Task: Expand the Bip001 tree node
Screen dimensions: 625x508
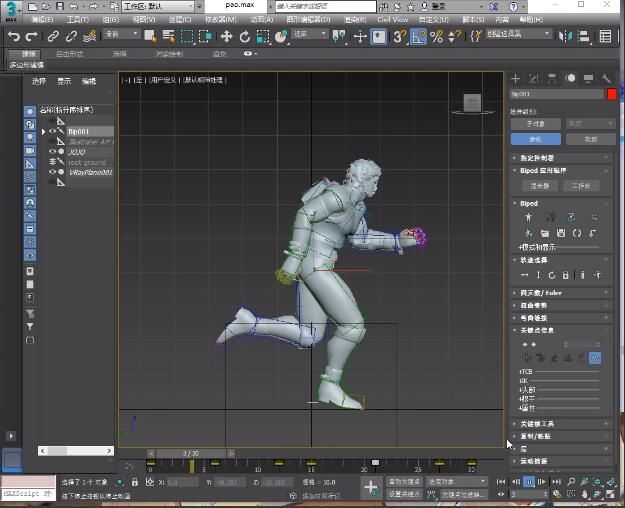Action: tap(43, 131)
